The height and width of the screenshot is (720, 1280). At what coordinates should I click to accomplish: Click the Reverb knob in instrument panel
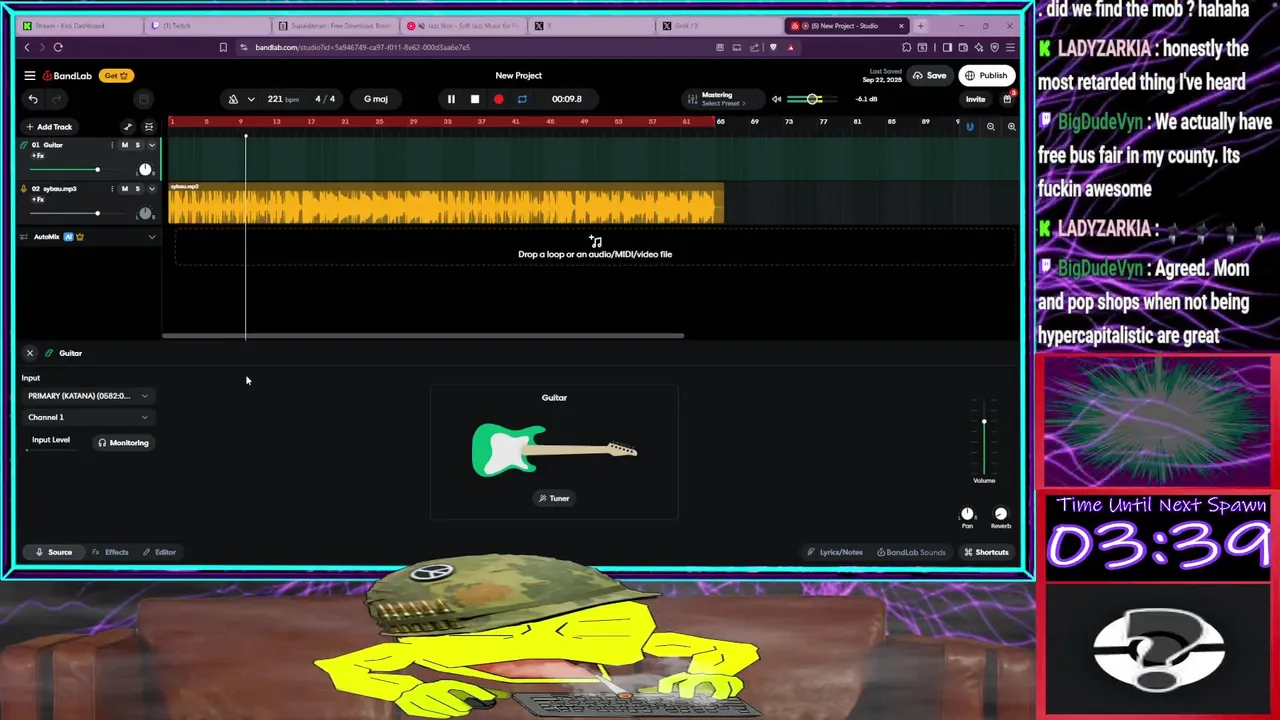(1001, 514)
